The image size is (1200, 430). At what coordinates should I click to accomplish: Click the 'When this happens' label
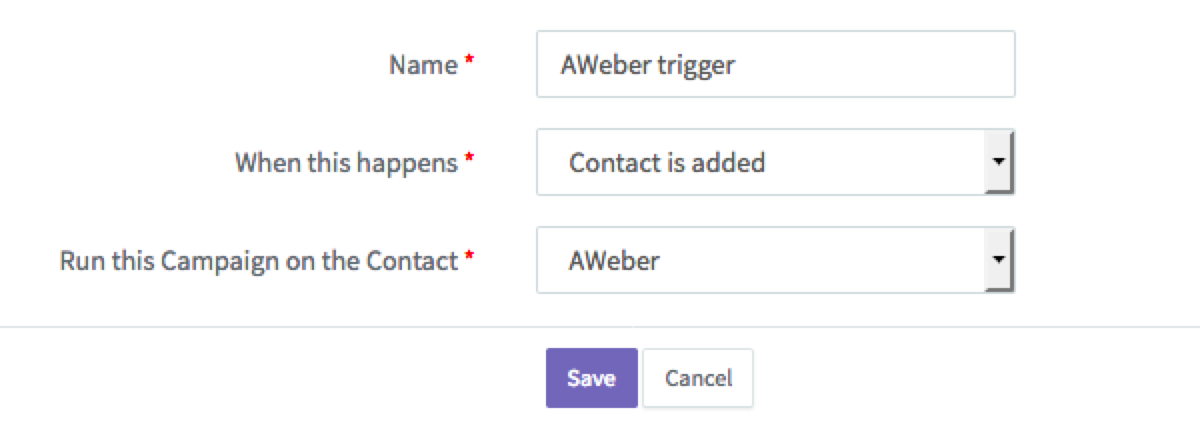pyautogui.click(x=346, y=163)
